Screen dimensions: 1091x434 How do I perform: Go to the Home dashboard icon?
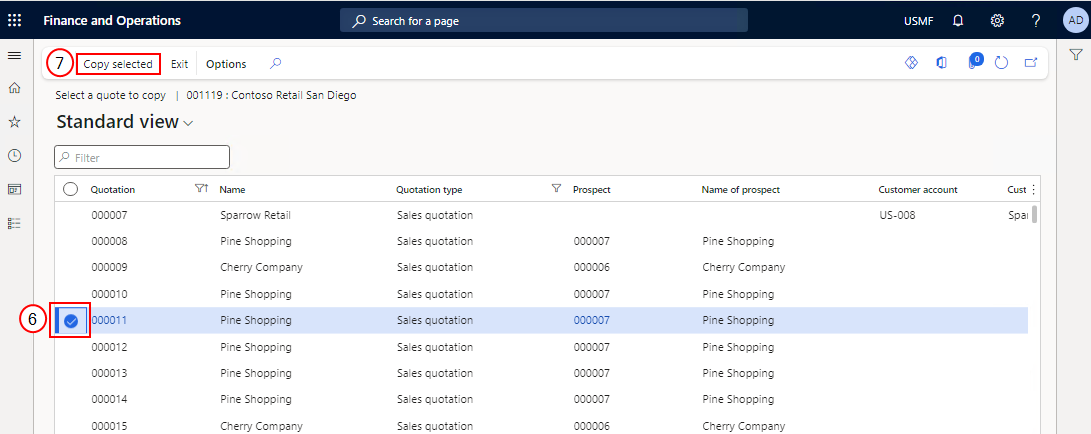(x=14, y=88)
